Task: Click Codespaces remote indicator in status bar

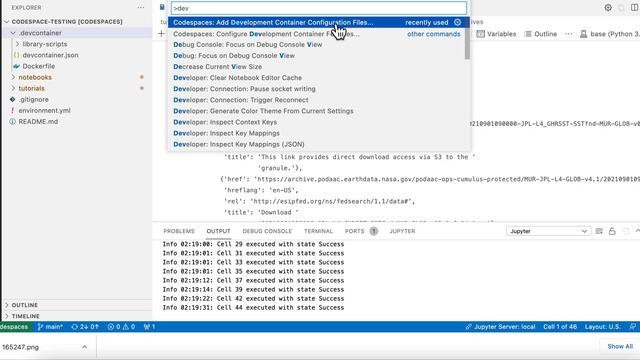Action: (15, 327)
